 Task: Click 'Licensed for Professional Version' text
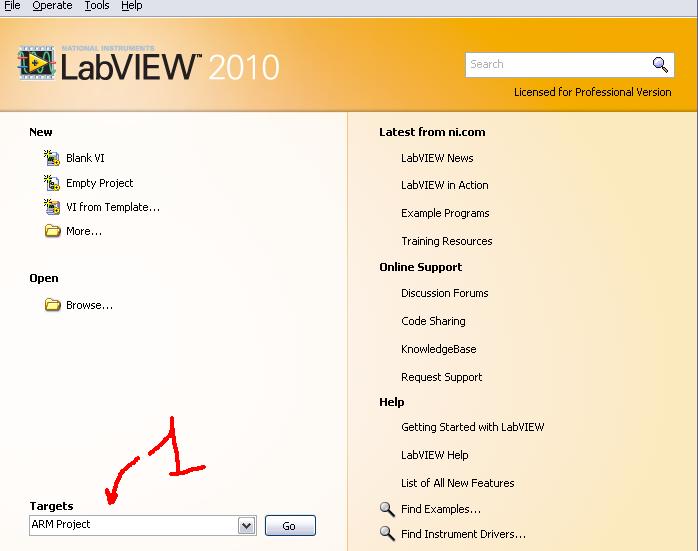592,92
